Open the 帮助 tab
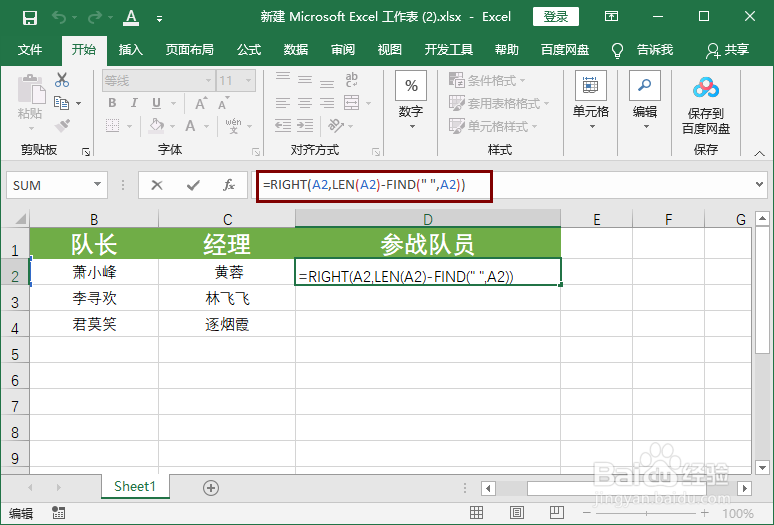774x525 pixels. 507,50
